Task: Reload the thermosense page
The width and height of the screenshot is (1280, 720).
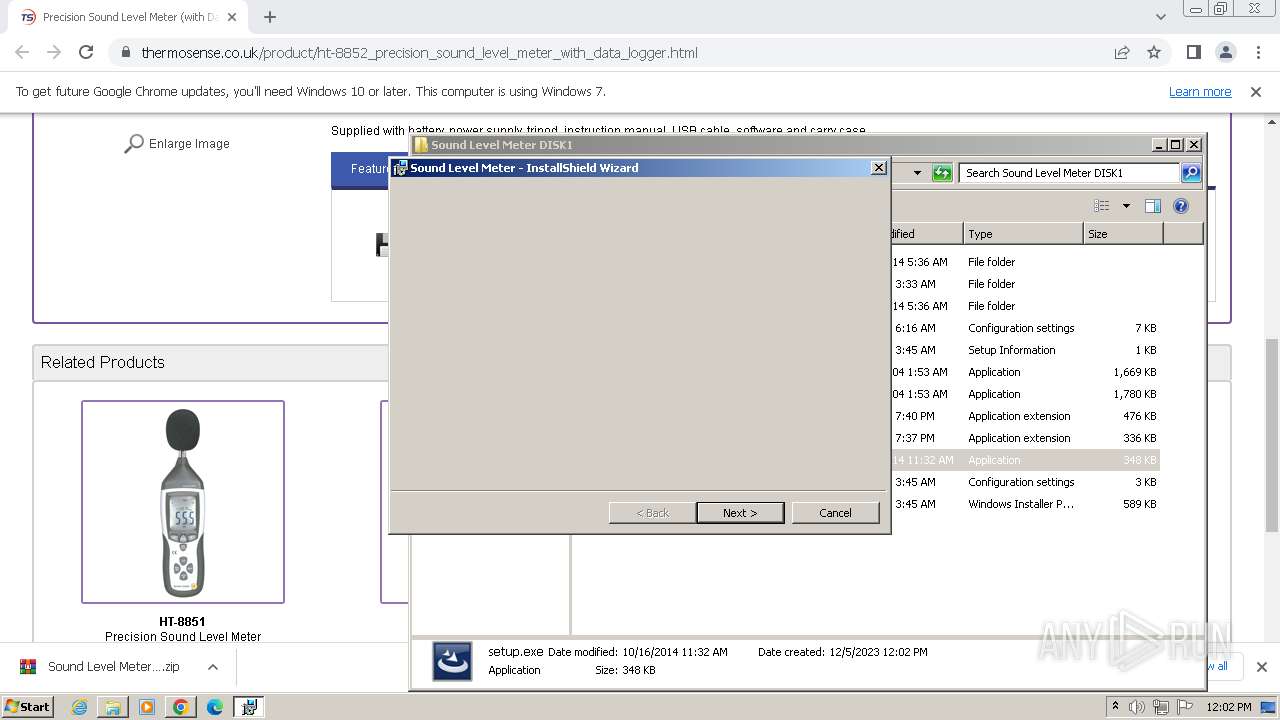Action: click(x=86, y=52)
